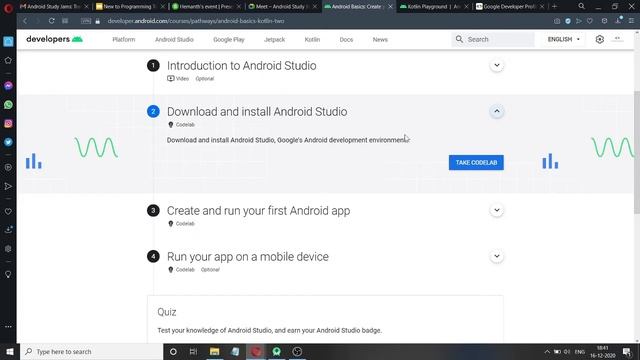
Task: Open the Platform nav item
Action: tap(124, 40)
